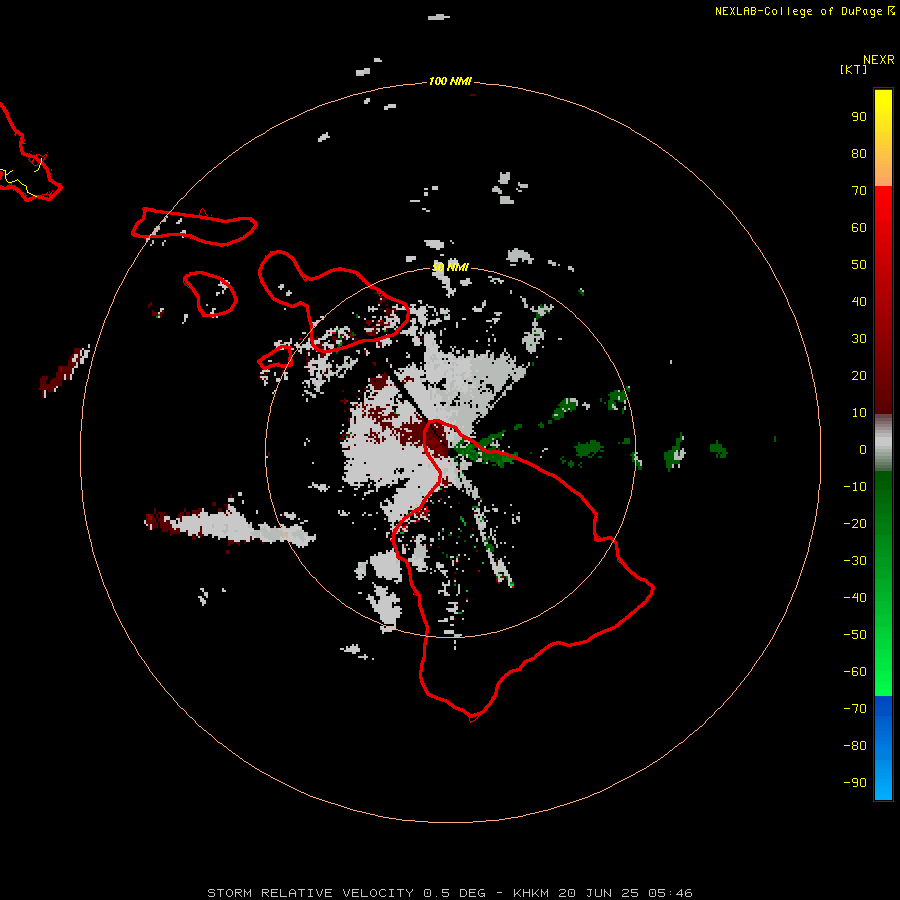Click the KHKM station identifier in caption
The width and height of the screenshot is (900, 900).
pos(531,893)
